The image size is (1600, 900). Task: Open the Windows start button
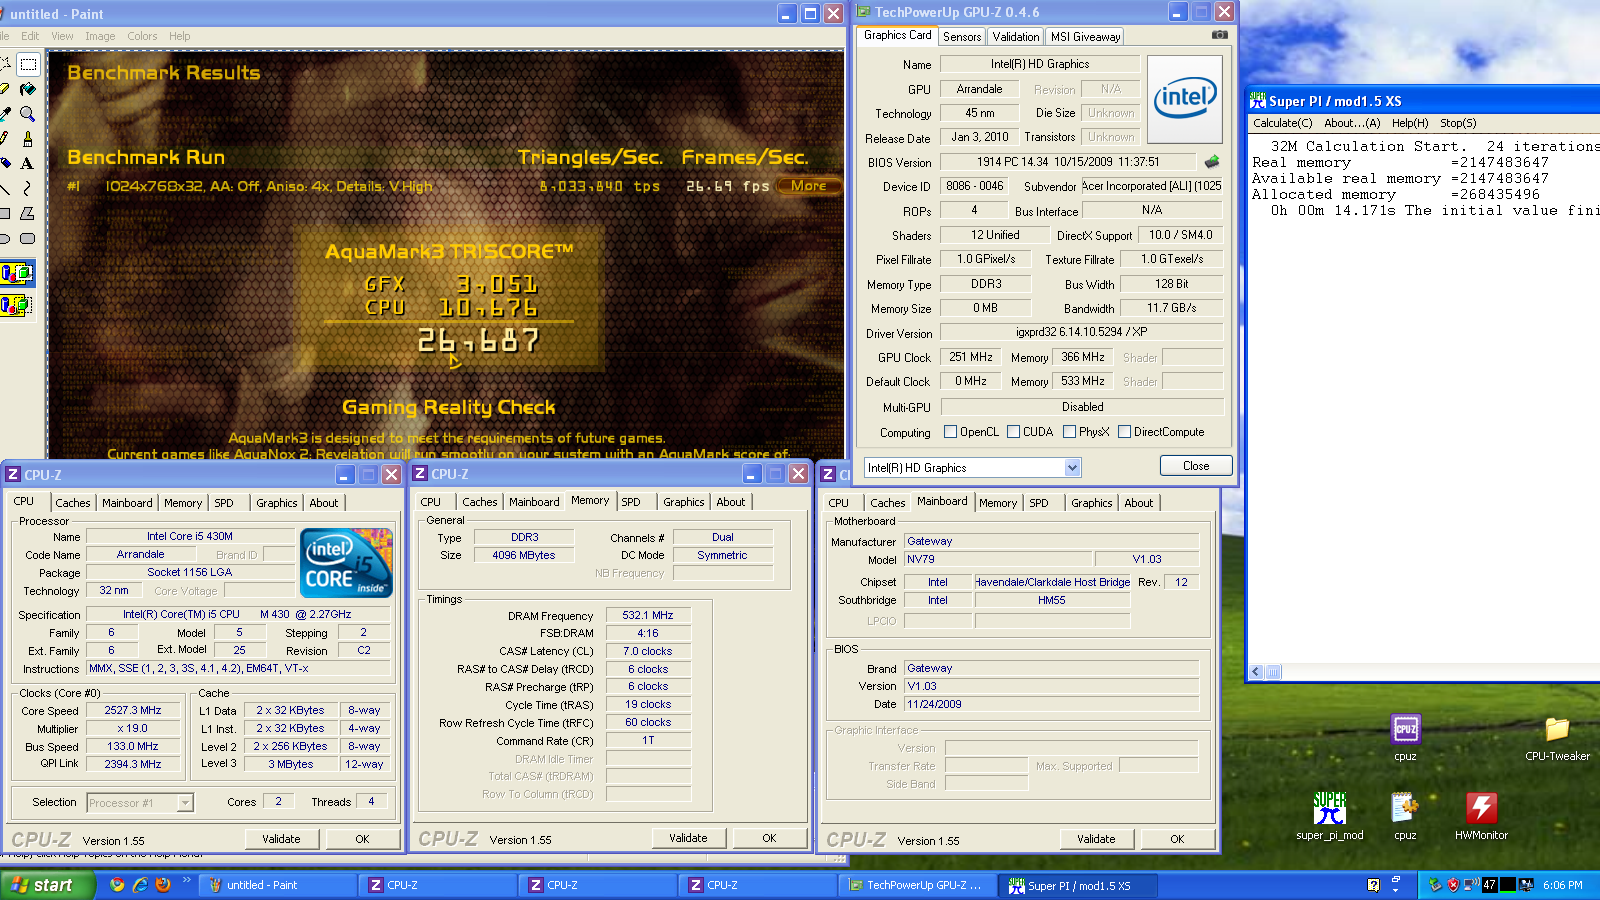[48, 885]
